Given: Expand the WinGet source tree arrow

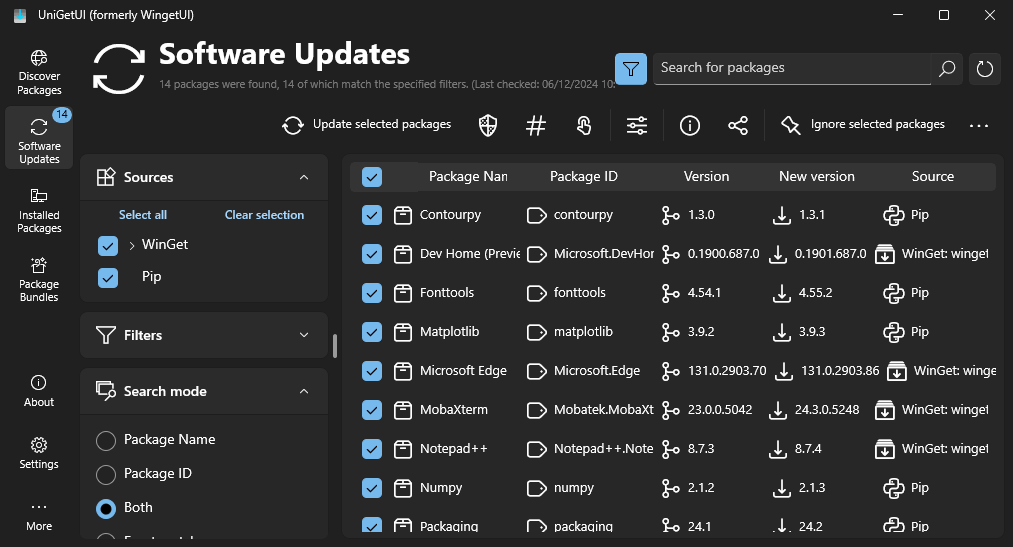Looking at the screenshot, I should (x=132, y=245).
